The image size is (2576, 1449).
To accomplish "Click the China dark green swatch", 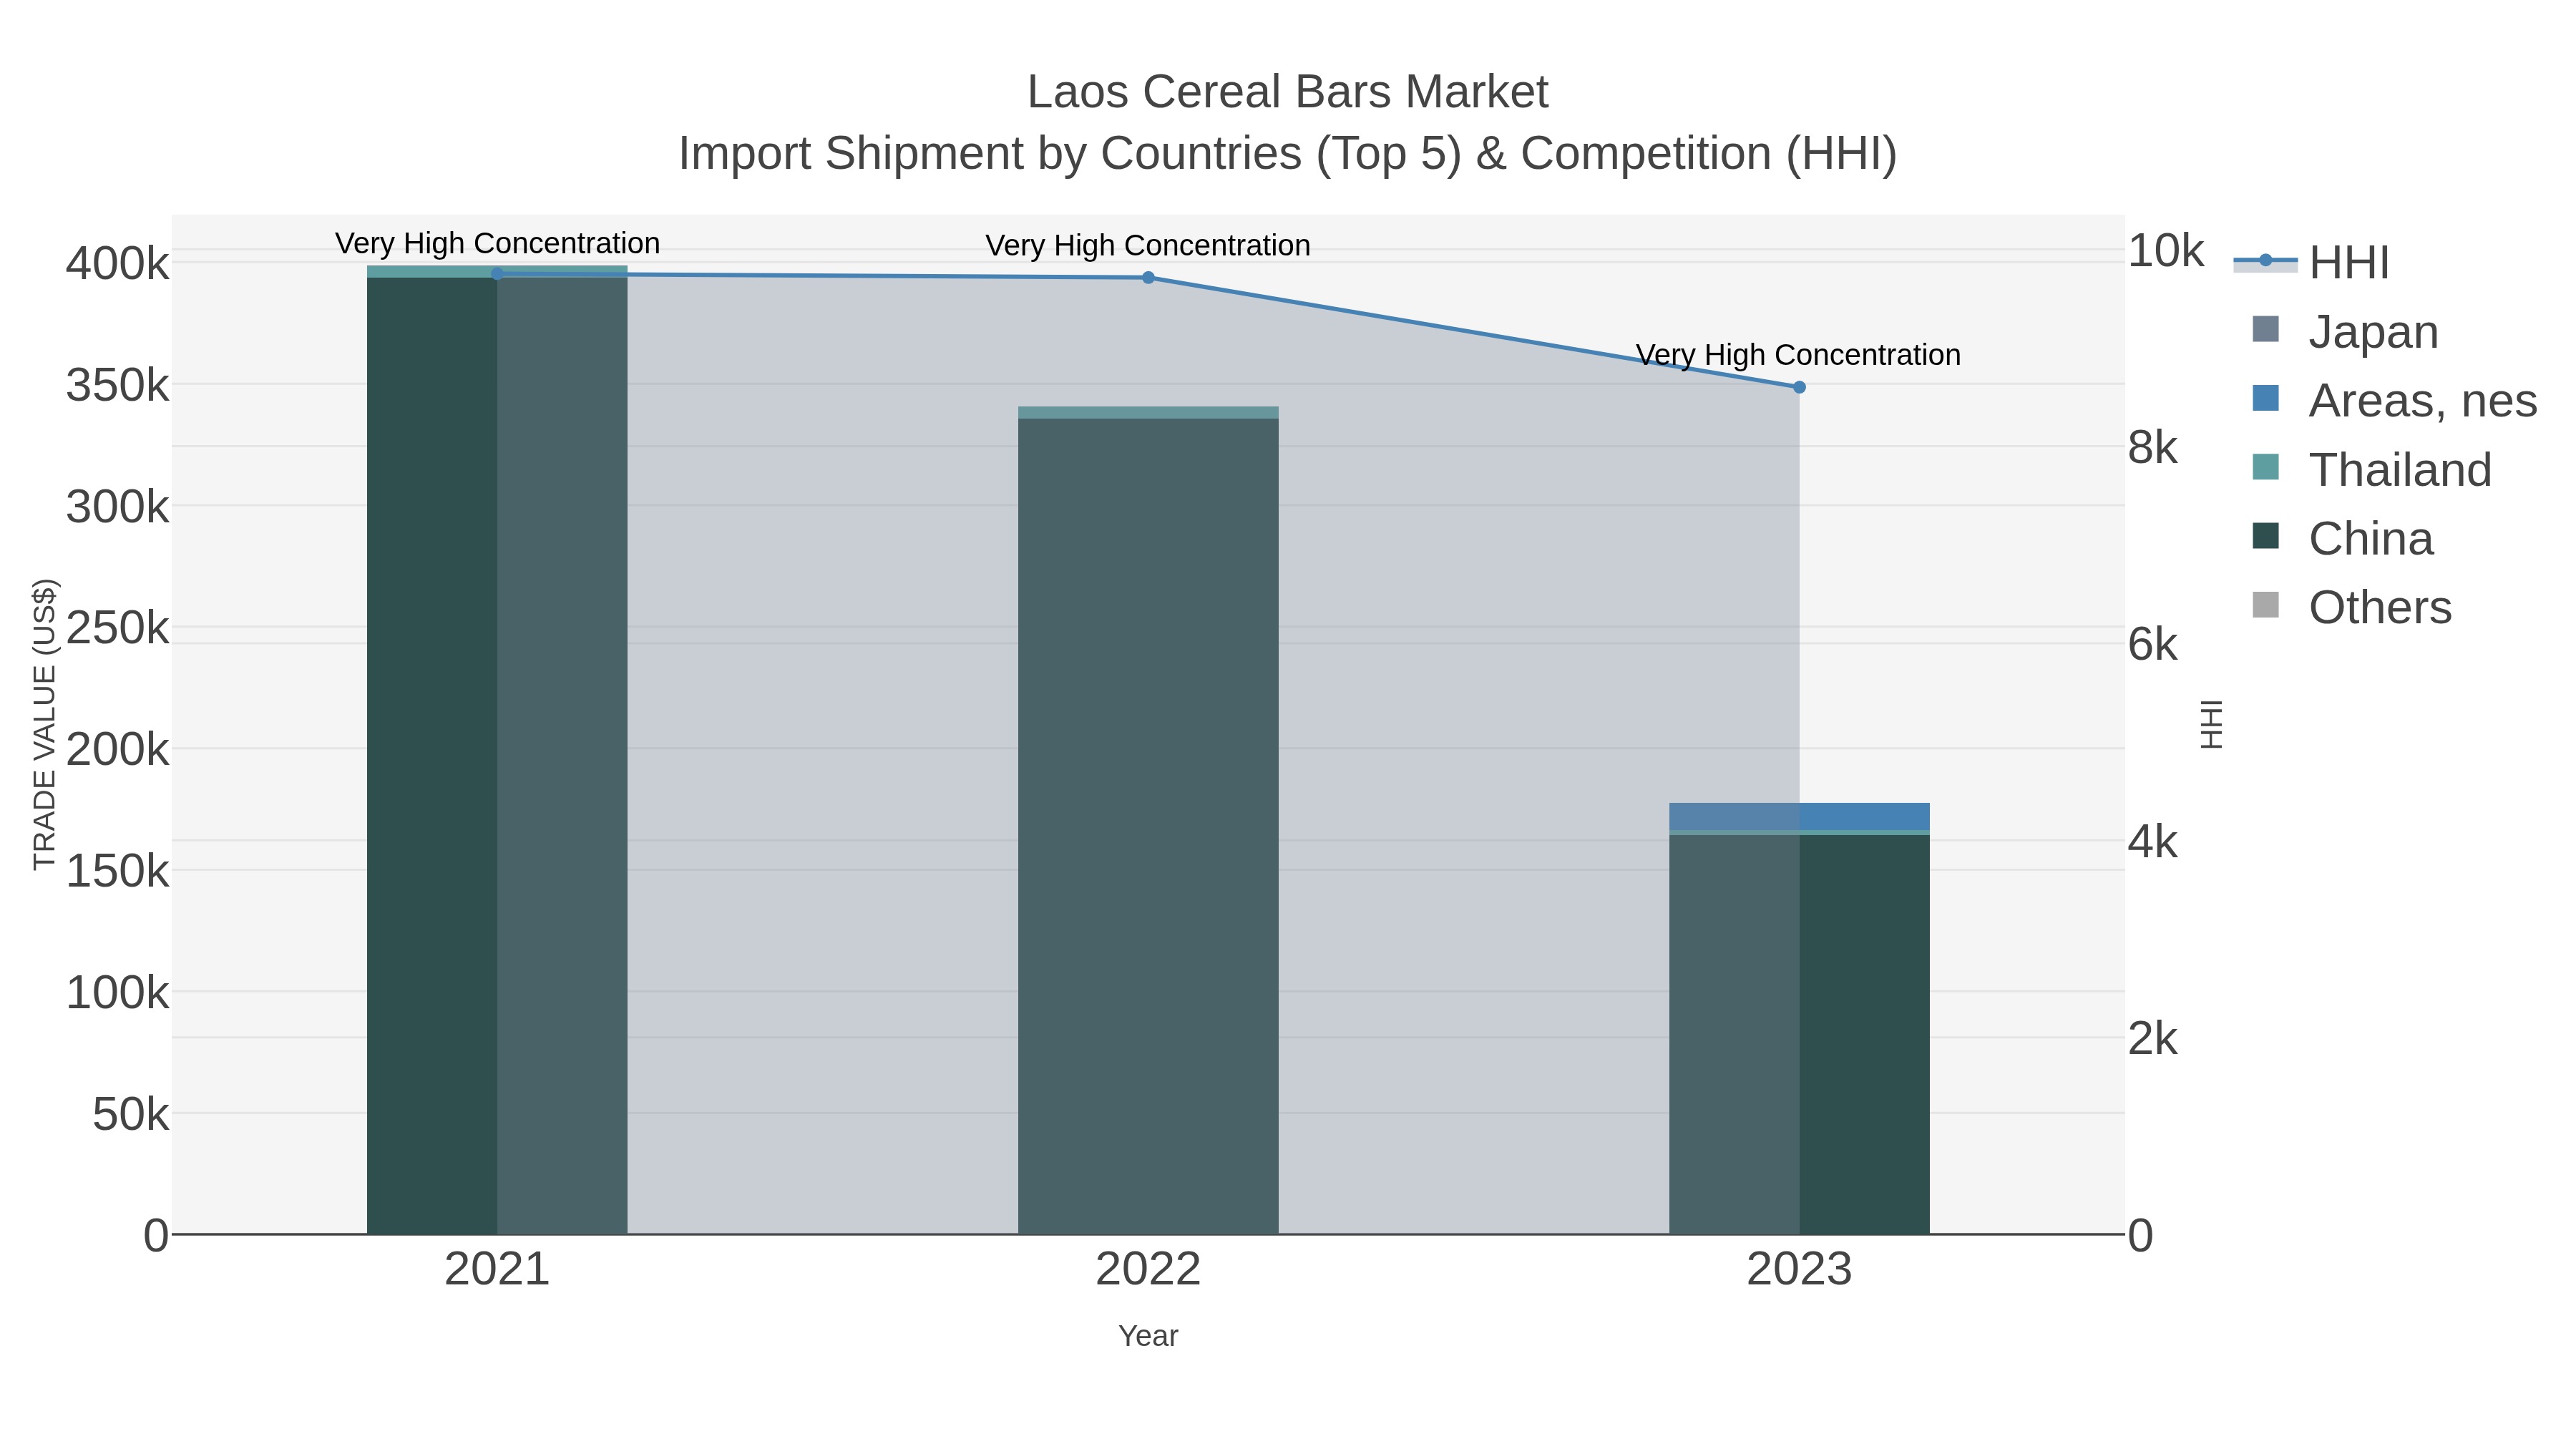I will click(2265, 536).
